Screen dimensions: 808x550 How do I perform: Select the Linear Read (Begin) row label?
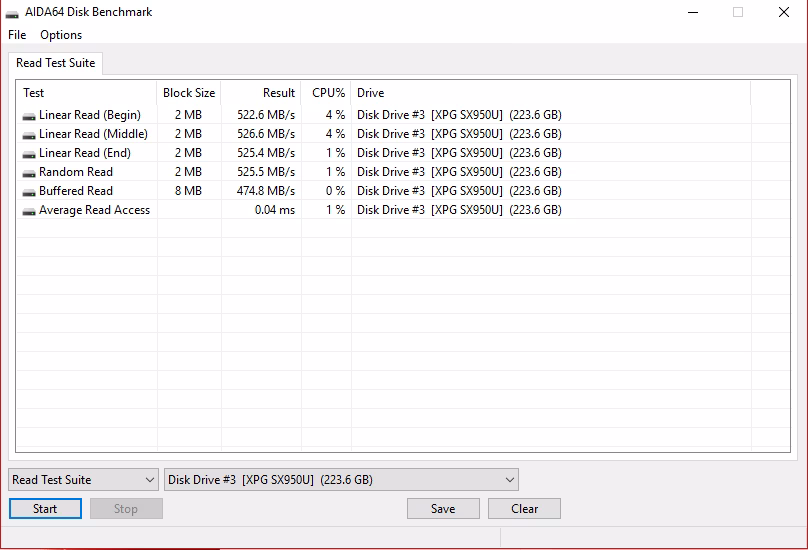pyautogui.click(x=90, y=115)
